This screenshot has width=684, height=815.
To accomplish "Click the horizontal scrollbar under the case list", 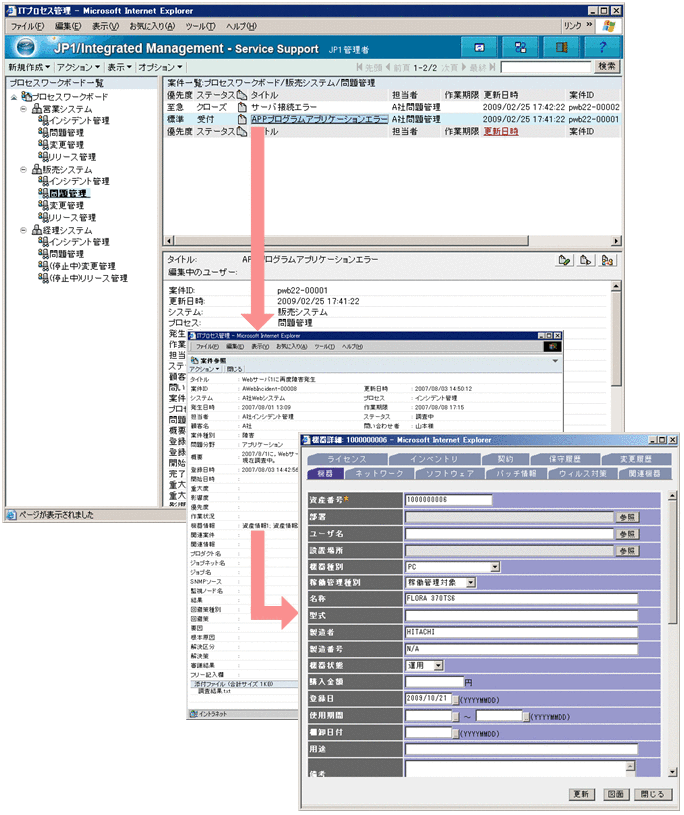I will 392,241.
